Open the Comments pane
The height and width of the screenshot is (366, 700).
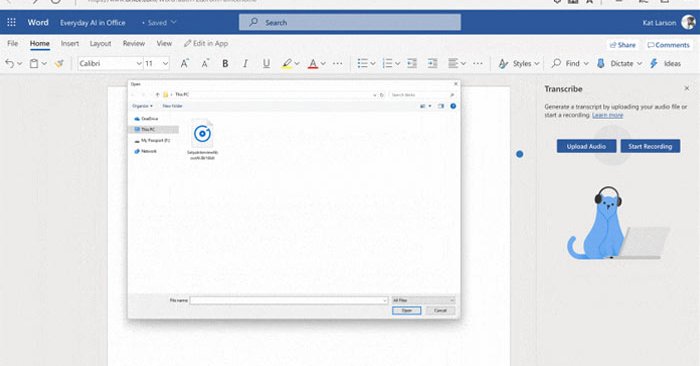tap(668, 45)
